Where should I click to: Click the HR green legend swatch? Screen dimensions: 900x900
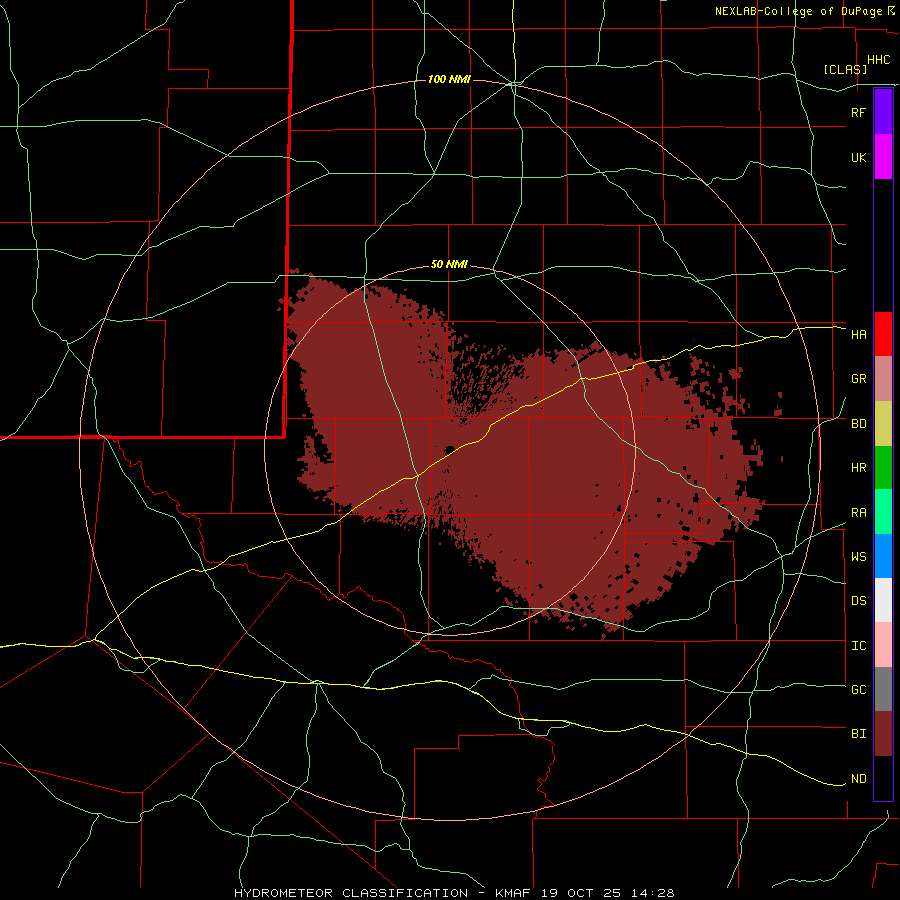(x=883, y=468)
